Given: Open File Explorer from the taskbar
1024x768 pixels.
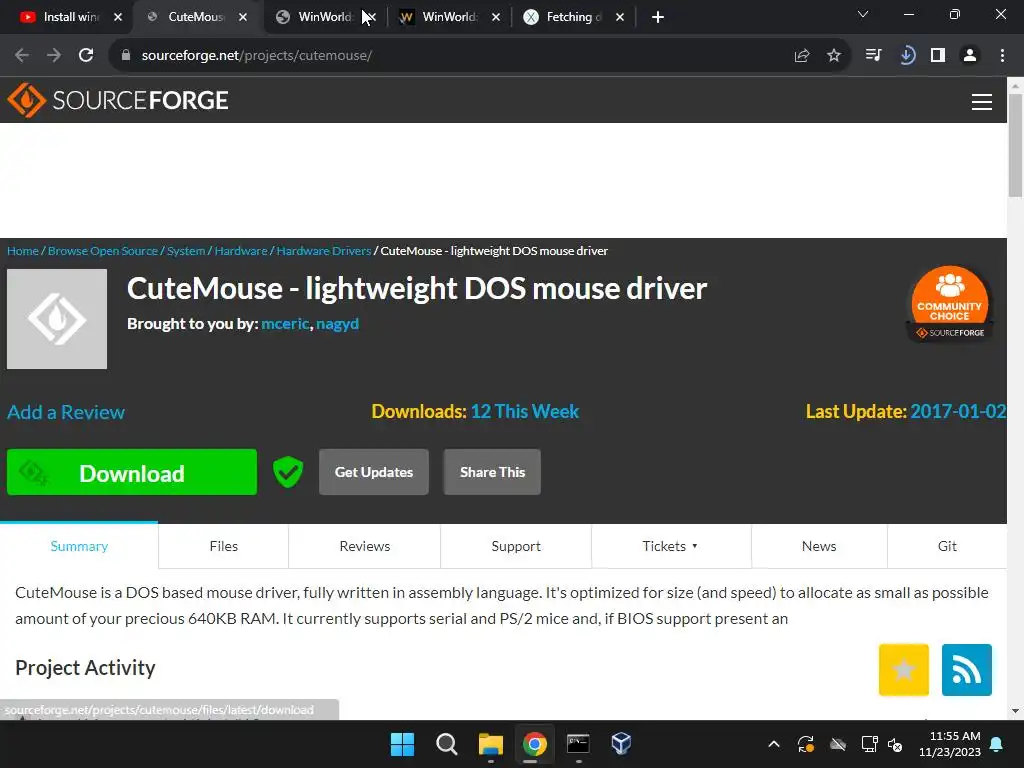Looking at the screenshot, I should click(490, 744).
